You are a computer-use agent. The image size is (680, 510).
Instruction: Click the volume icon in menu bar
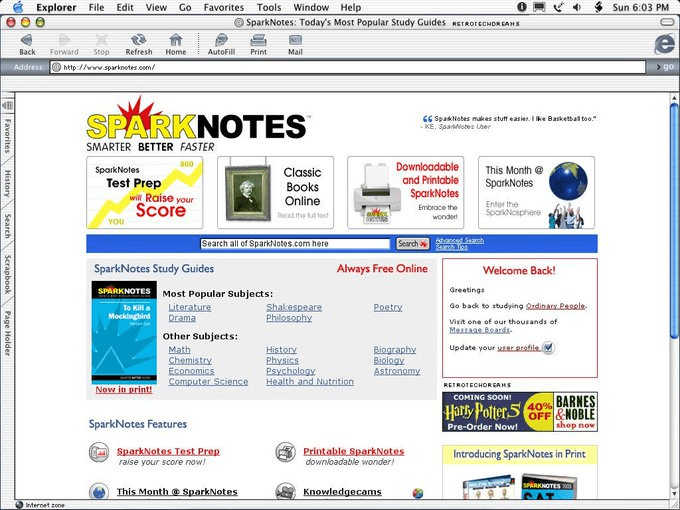click(577, 7)
